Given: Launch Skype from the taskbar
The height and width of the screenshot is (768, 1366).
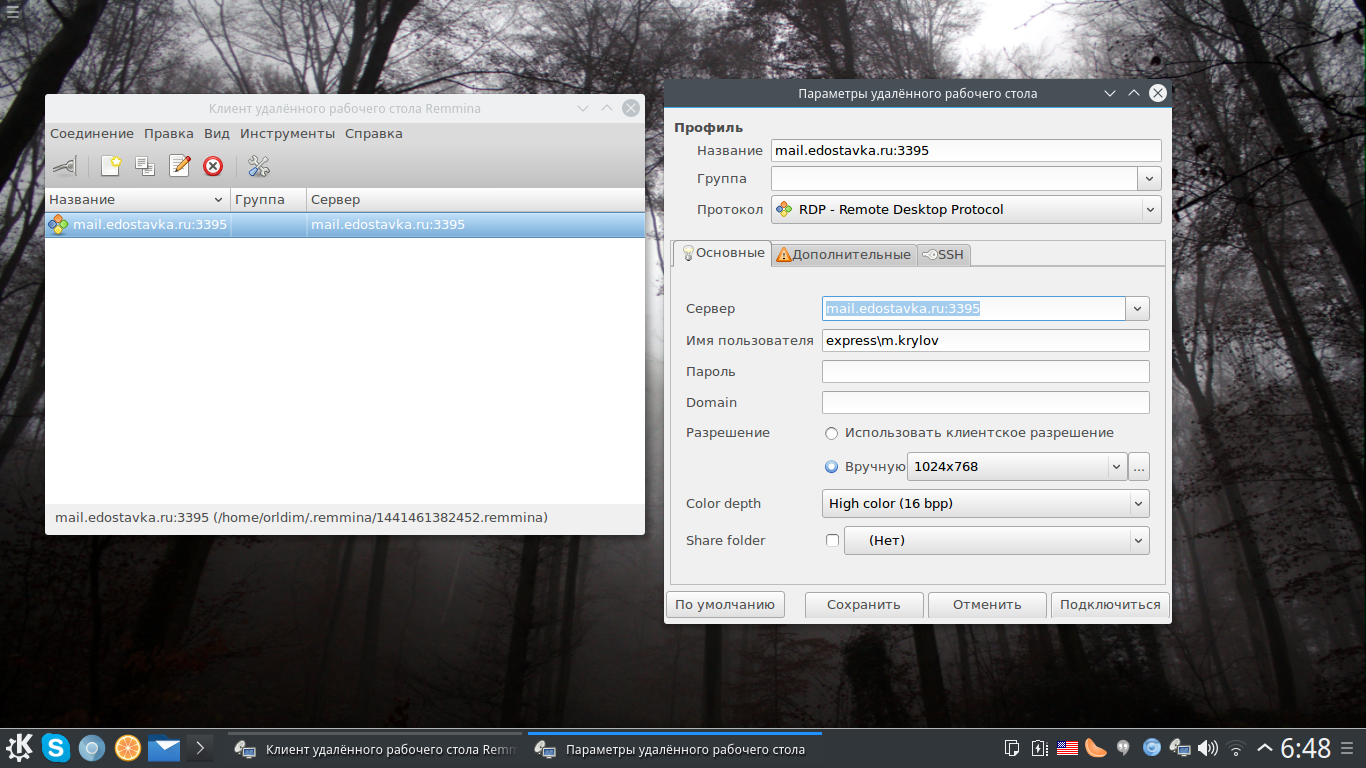Looking at the screenshot, I should (56, 748).
